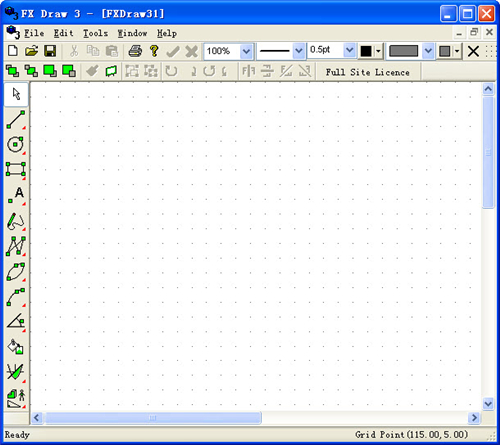500x445 pixels.
Task: Click the grey vertical flip icon
Action: click(x=267, y=71)
